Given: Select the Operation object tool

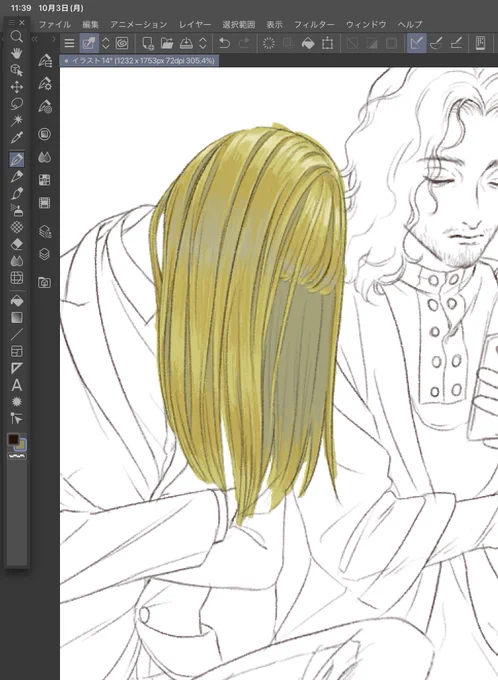Looking at the screenshot, I should coord(16,70).
